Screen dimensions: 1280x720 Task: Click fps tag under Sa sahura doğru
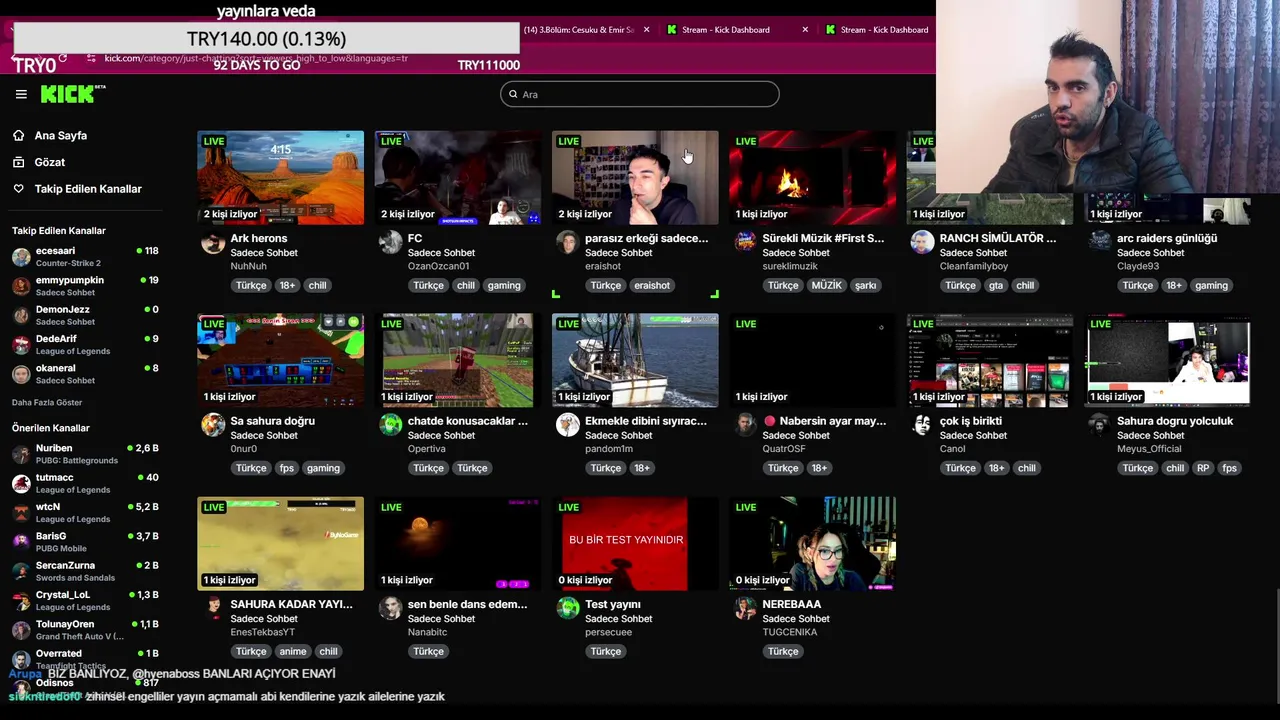point(287,468)
